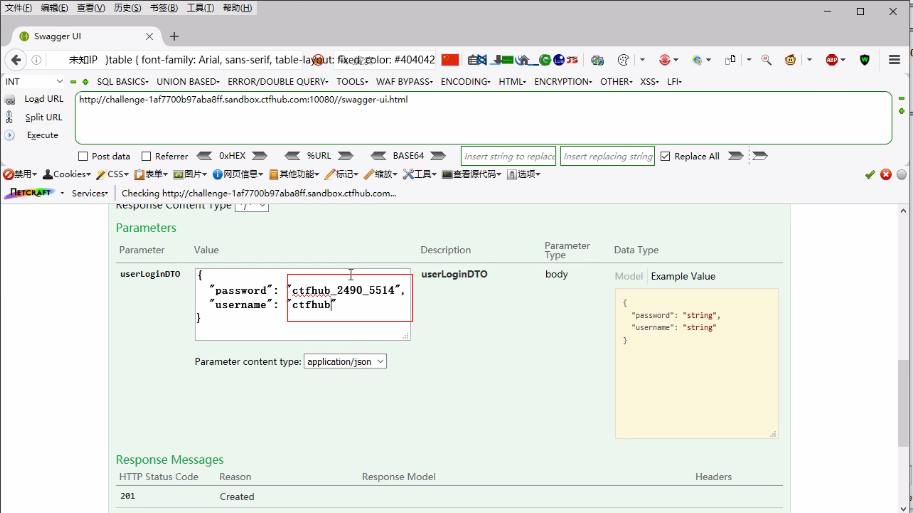Click the Load URL hackbar icon
Screen dimensions: 913x513
(x=10, y=99)
